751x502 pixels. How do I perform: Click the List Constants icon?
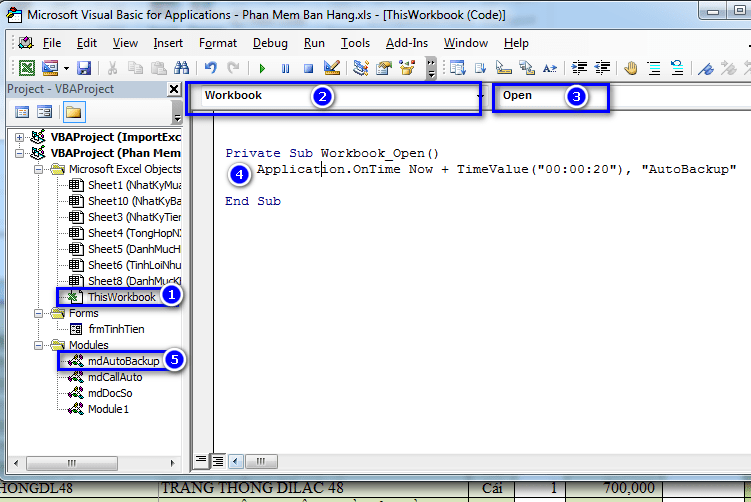[x=480, y=68]
